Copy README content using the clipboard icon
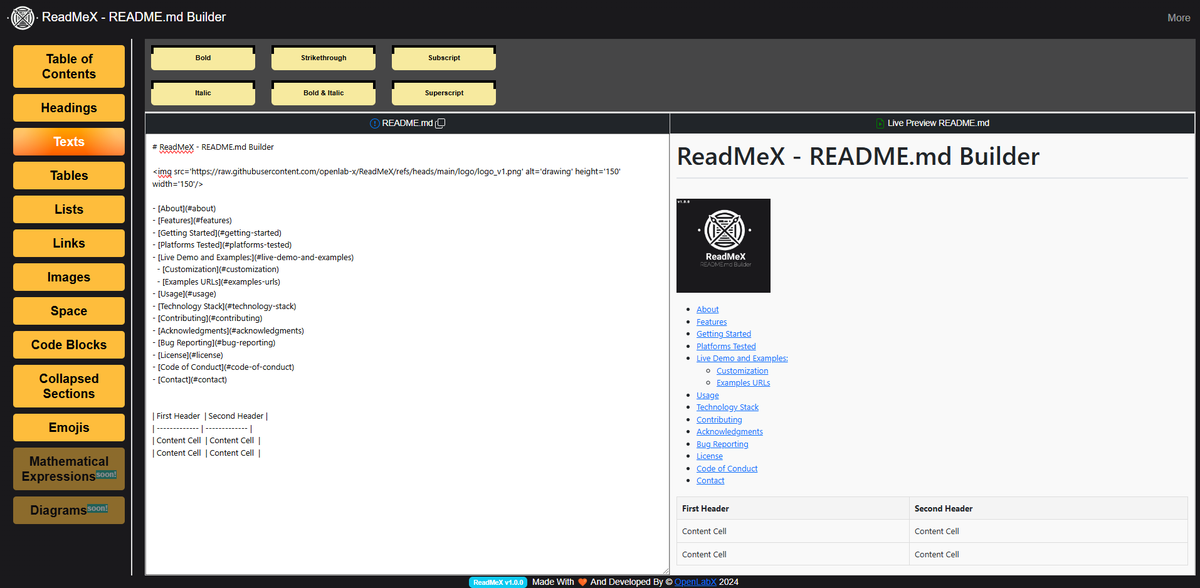 tap(438, 123)
